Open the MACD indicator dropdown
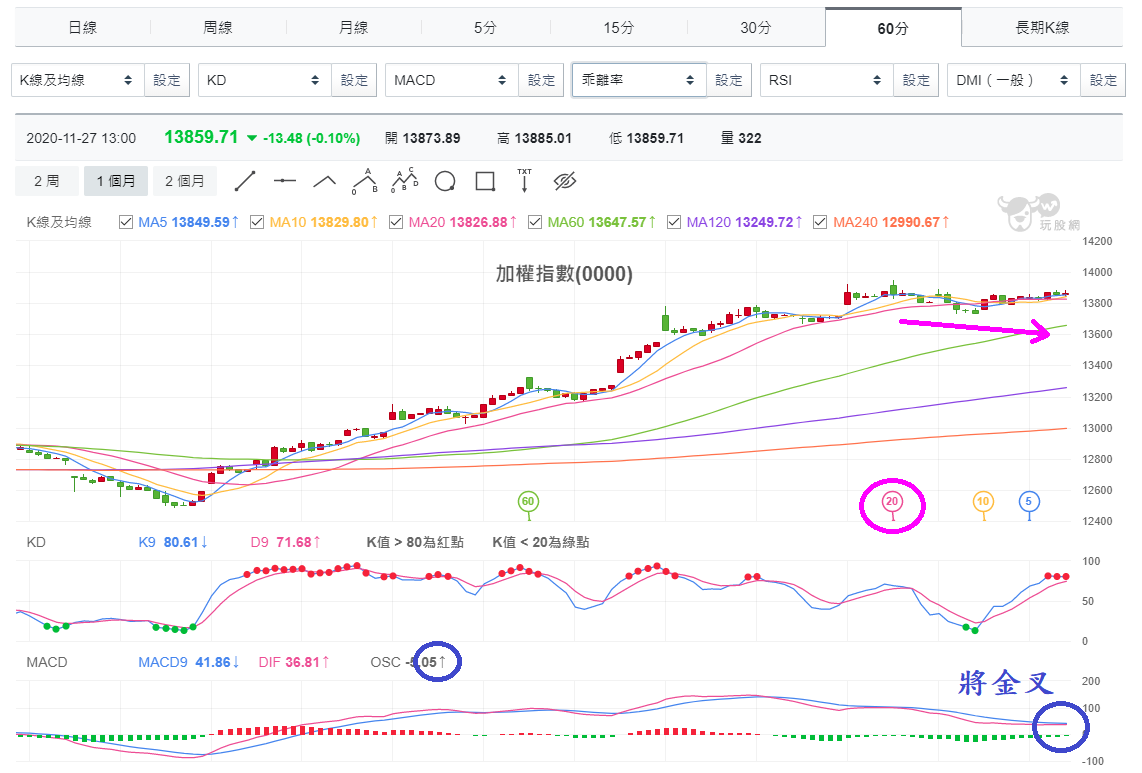 click(452, 80)
